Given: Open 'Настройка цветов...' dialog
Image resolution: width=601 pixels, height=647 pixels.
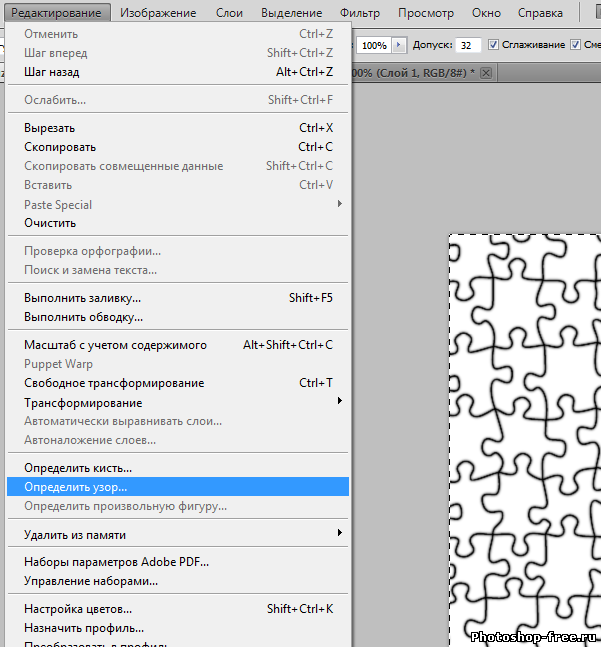Looking at the screenshot, I should point(78,609).
